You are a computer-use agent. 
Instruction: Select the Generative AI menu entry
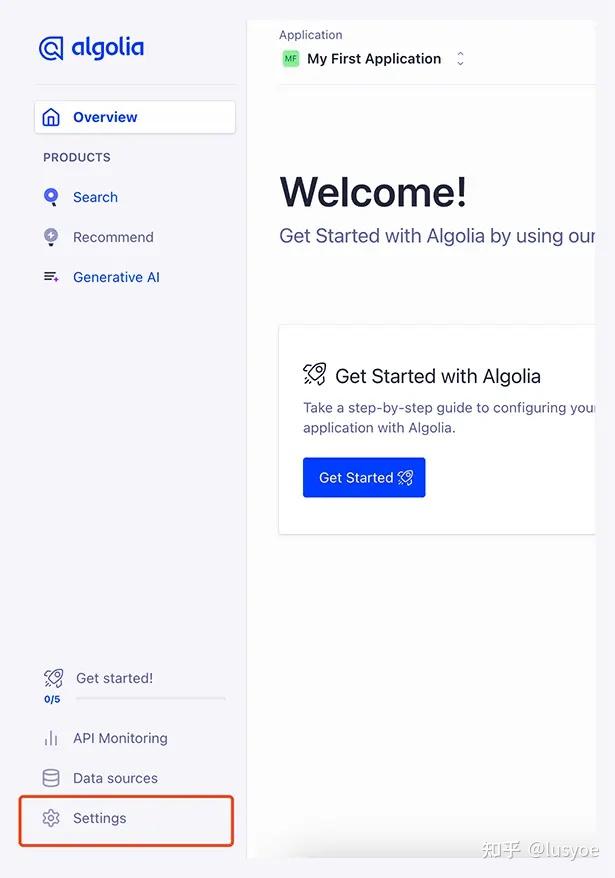coord(114,277)
